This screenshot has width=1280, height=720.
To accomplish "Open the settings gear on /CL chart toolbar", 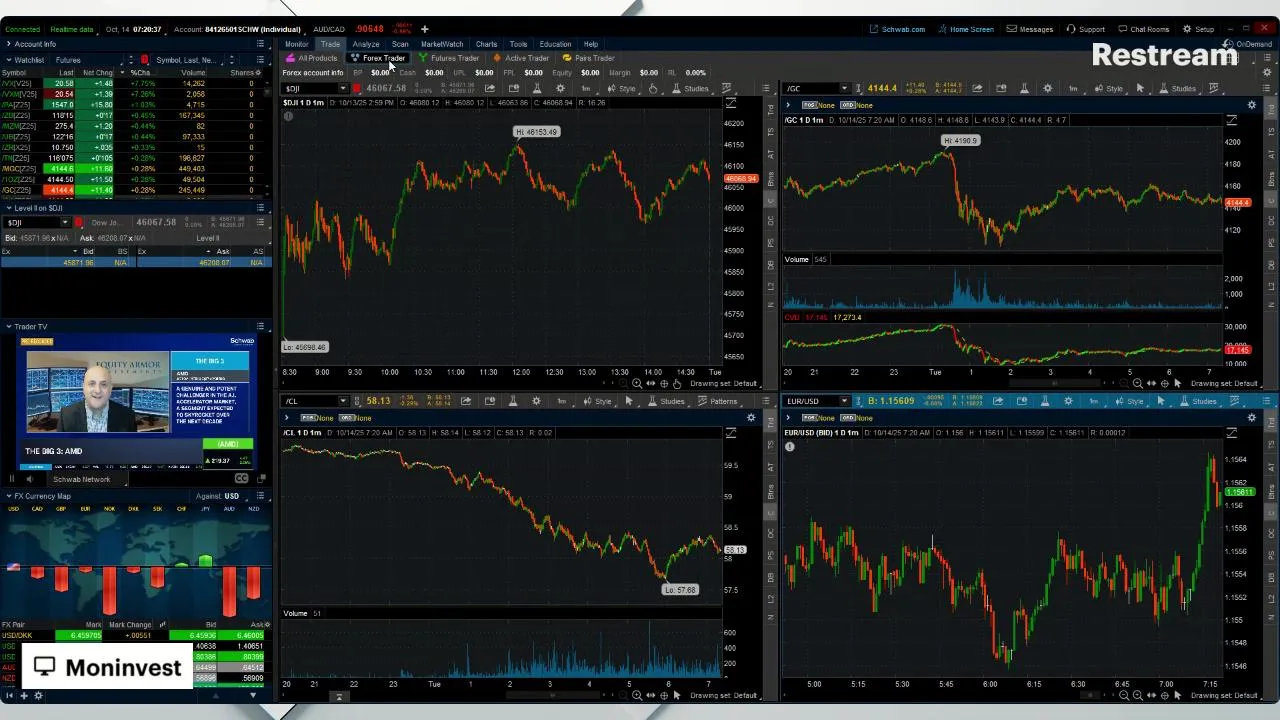I will pyautogui.click(x=536, y=401).
